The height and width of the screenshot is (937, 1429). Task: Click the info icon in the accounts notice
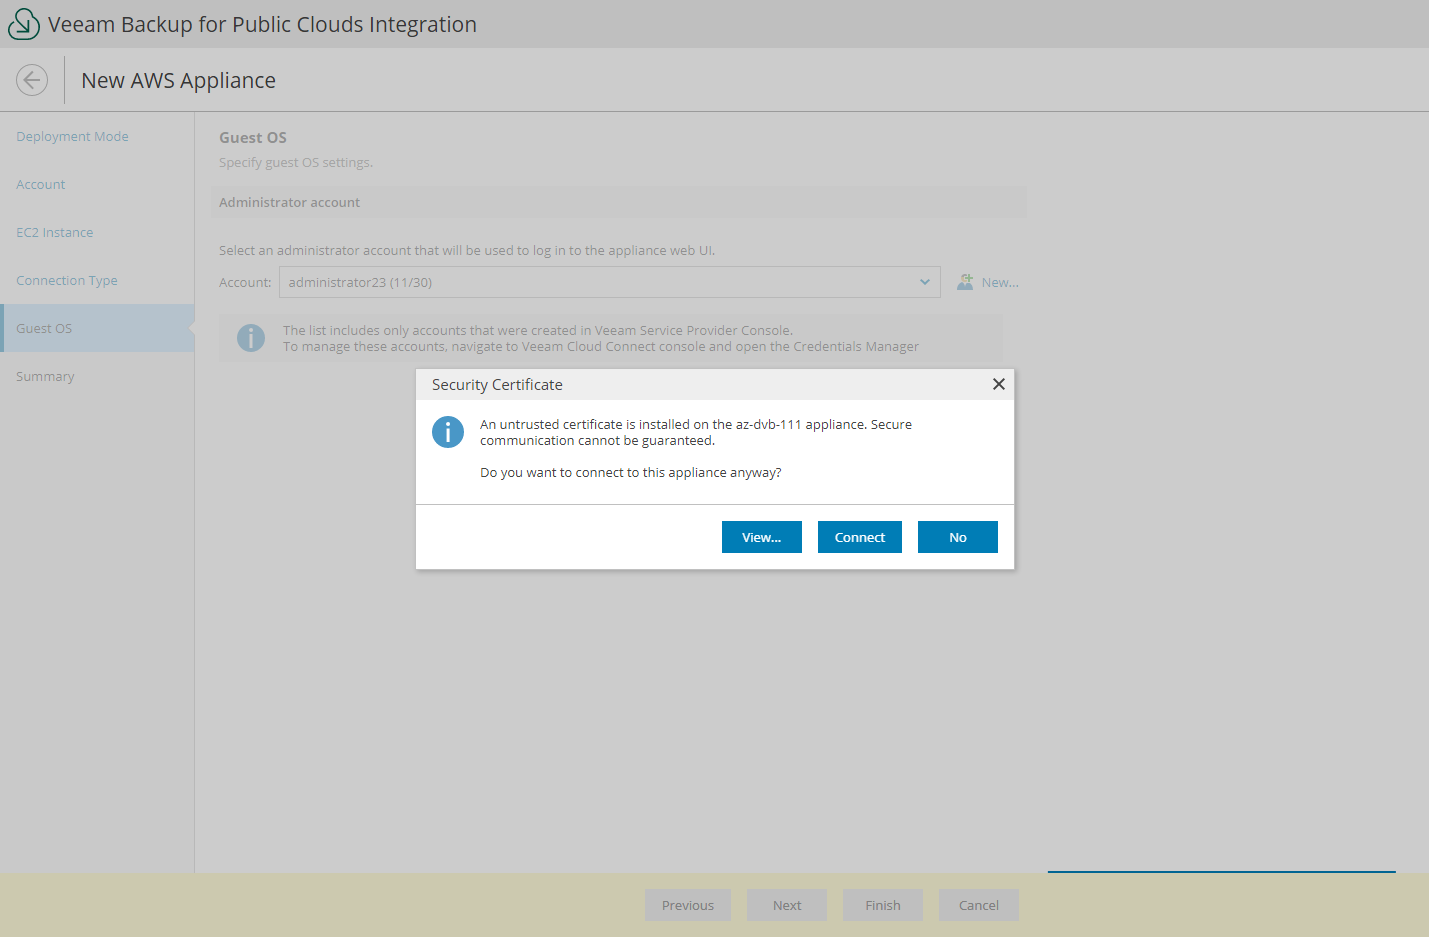pos(251,337)
